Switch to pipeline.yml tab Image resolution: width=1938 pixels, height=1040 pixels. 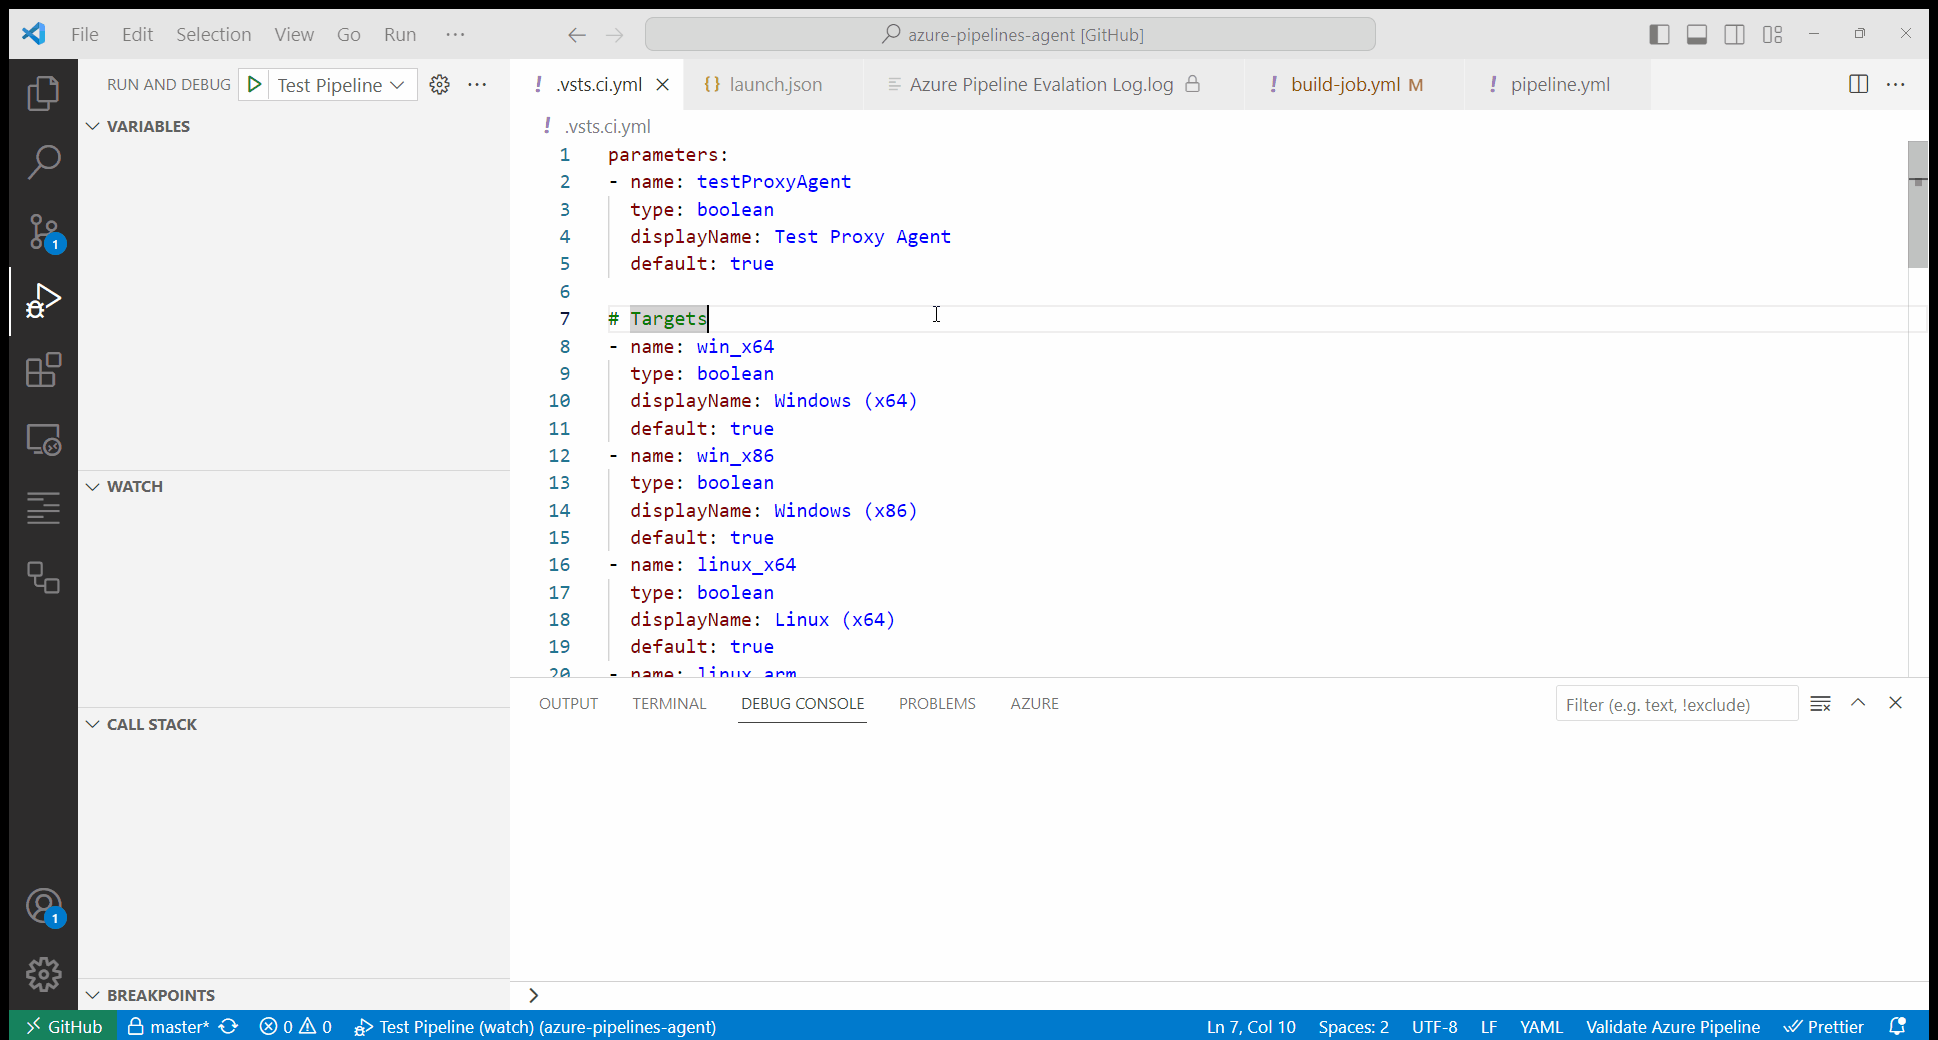1559,85
